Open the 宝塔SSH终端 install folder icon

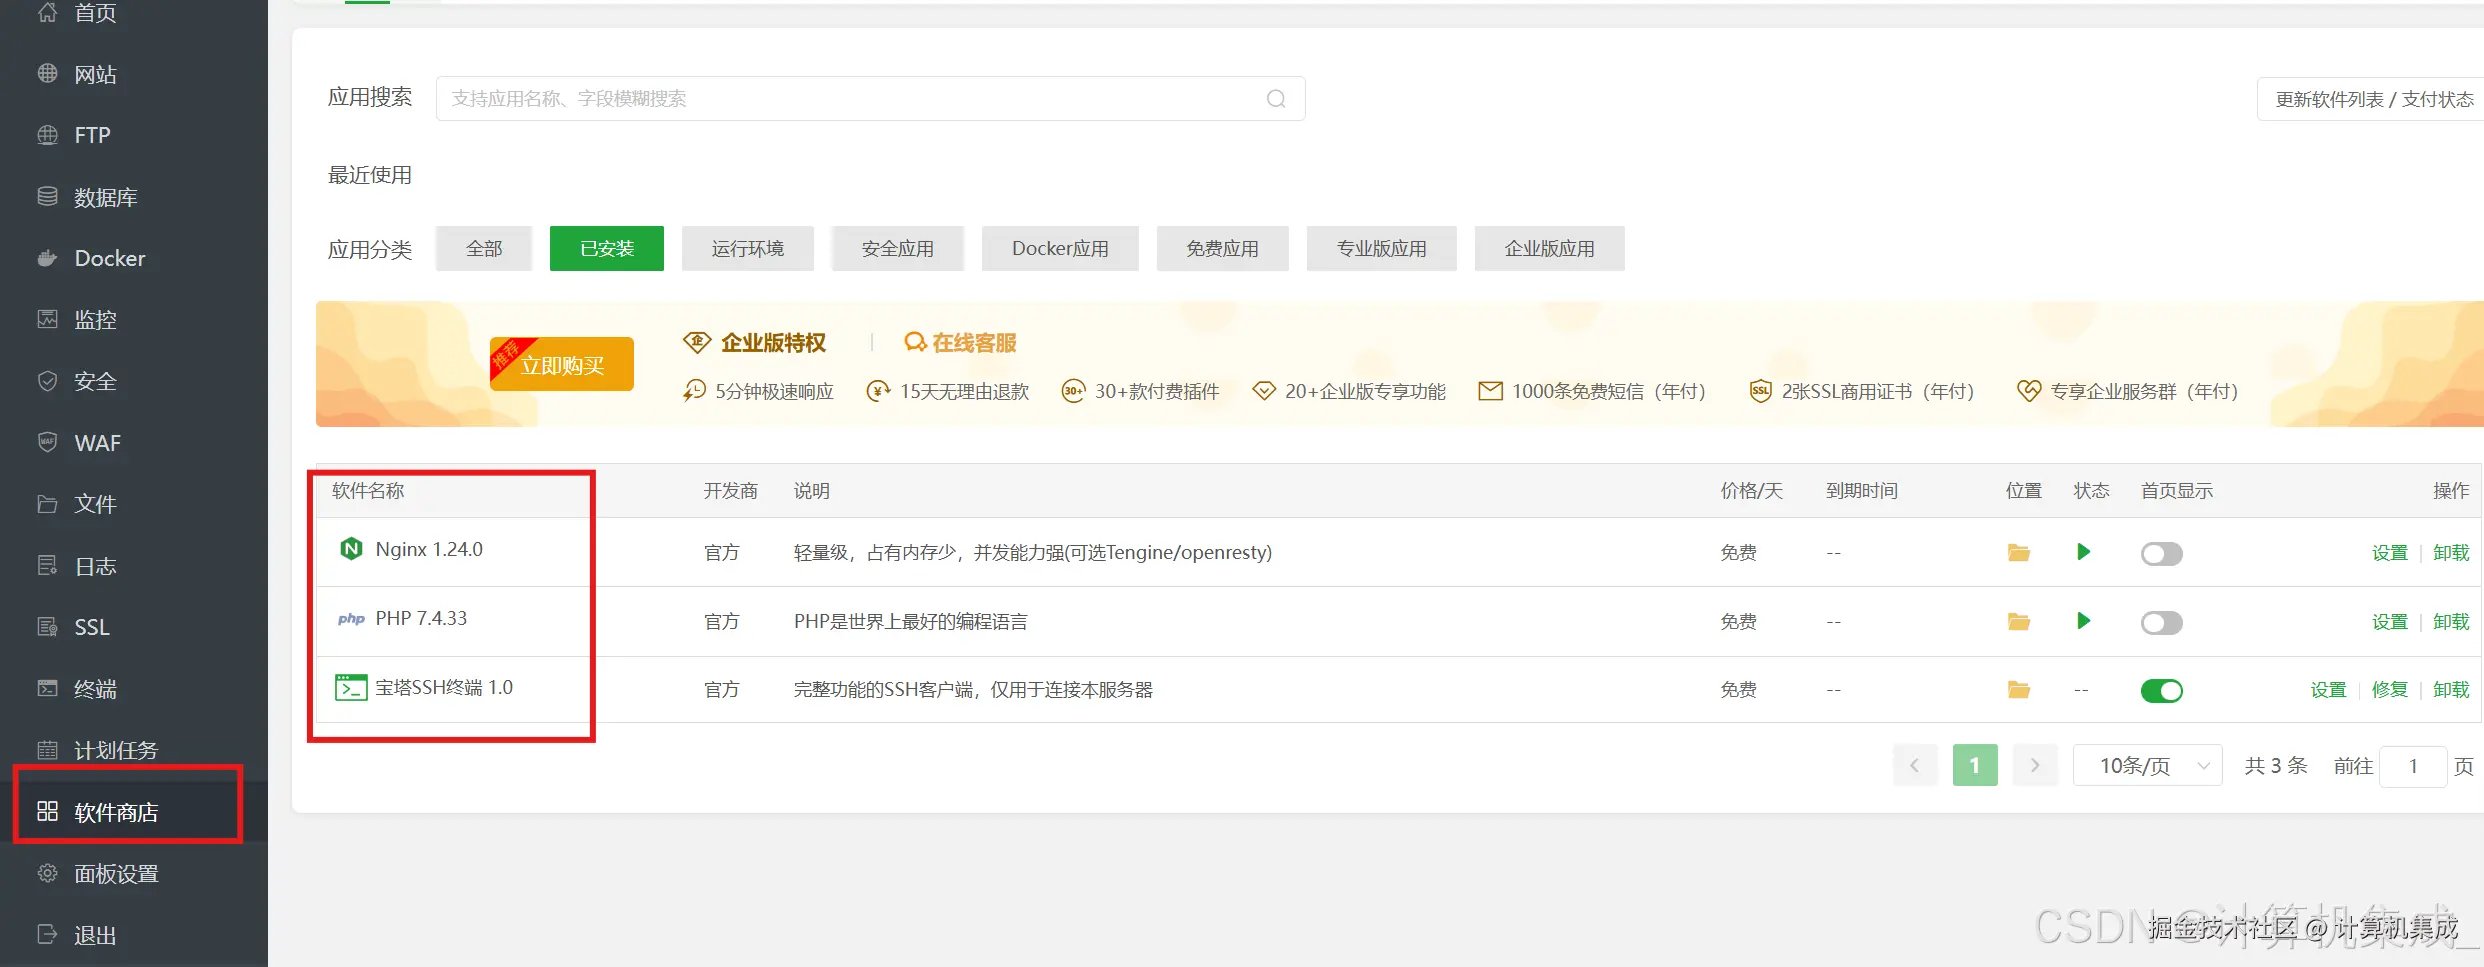tap(2019, 690)
